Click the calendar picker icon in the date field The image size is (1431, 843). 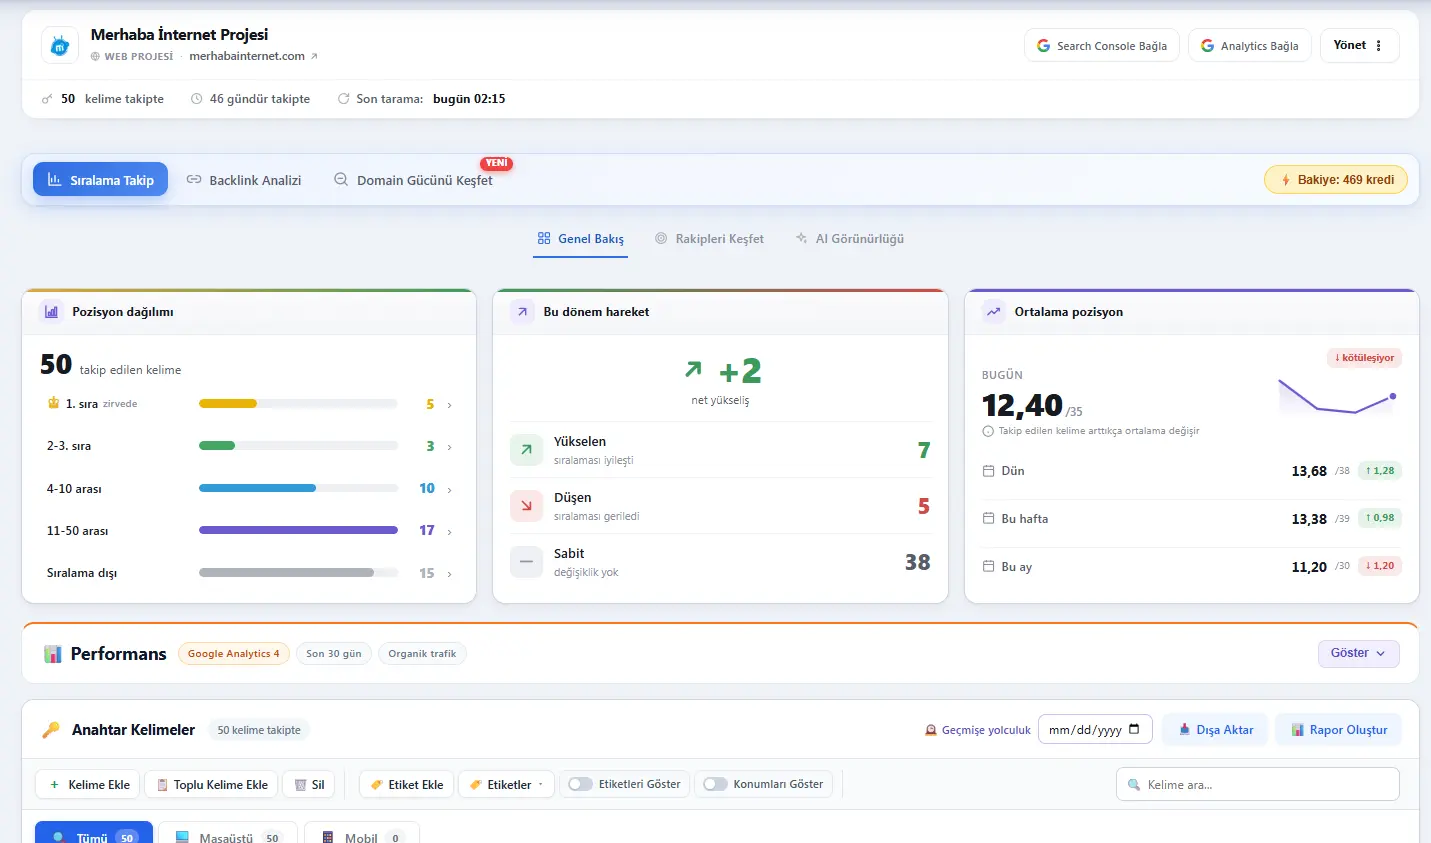pyautogui.click(x=1134, y=729)
